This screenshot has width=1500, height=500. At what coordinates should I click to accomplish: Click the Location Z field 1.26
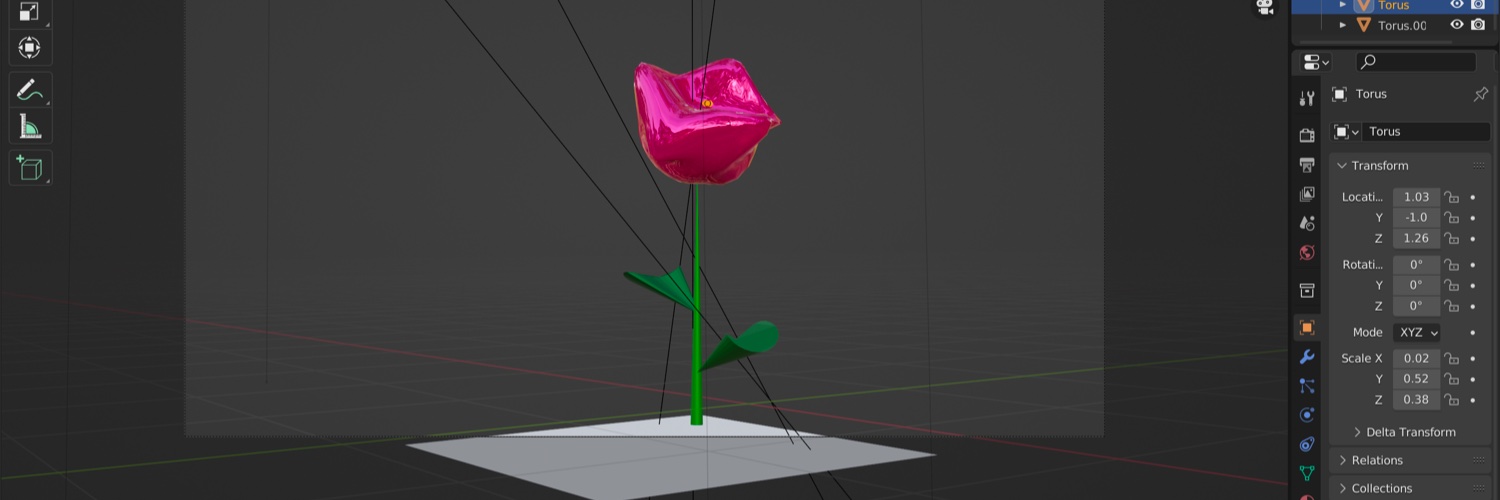coord(1417,239)
